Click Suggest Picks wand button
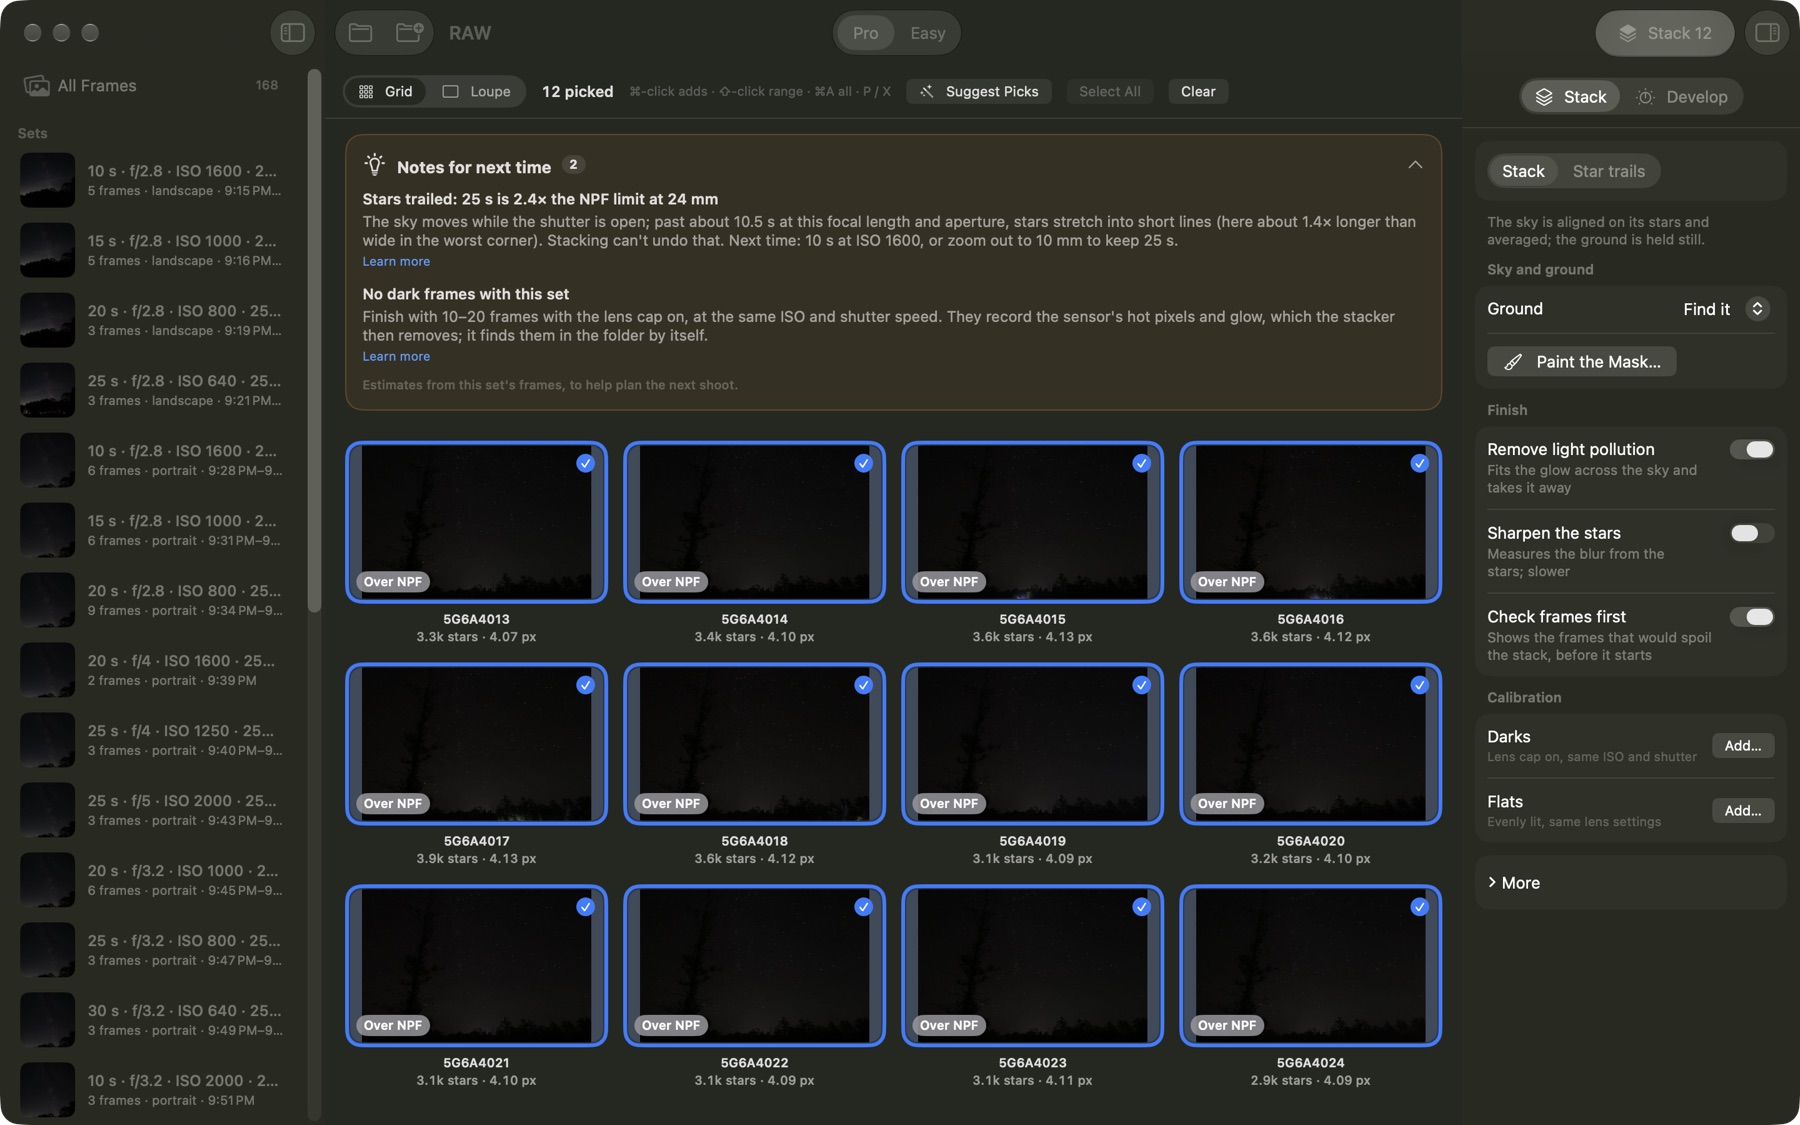 pyautogui.click(x=979, y=91)
